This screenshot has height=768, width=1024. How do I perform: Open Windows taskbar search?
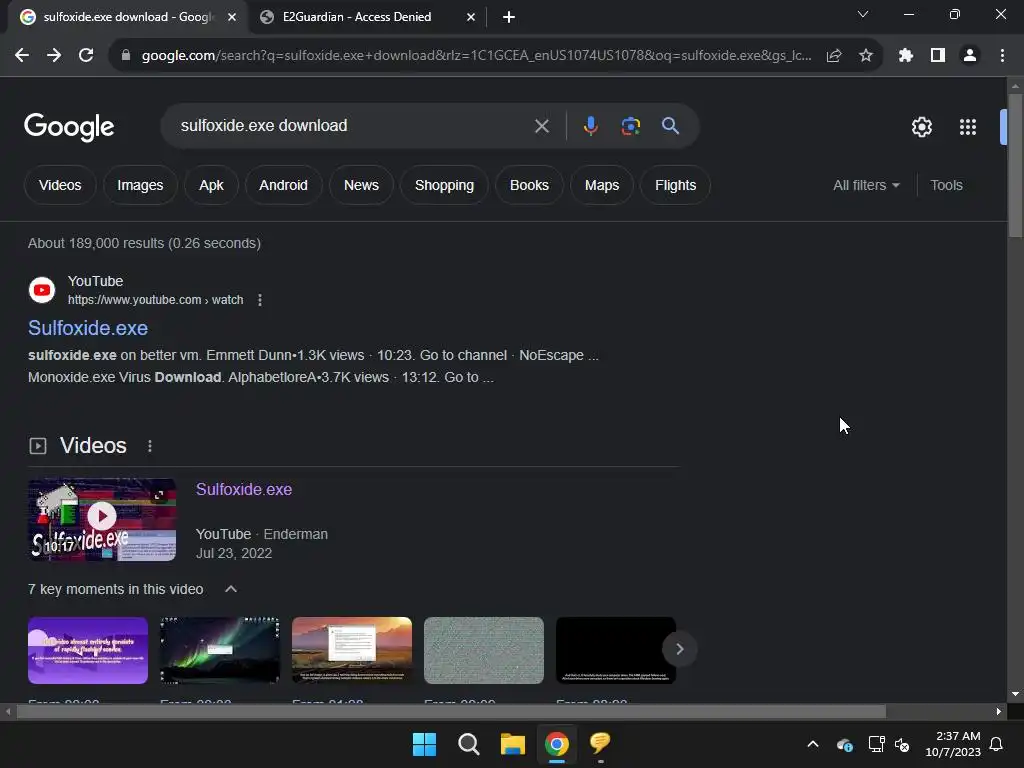click(x=469, y=744)
